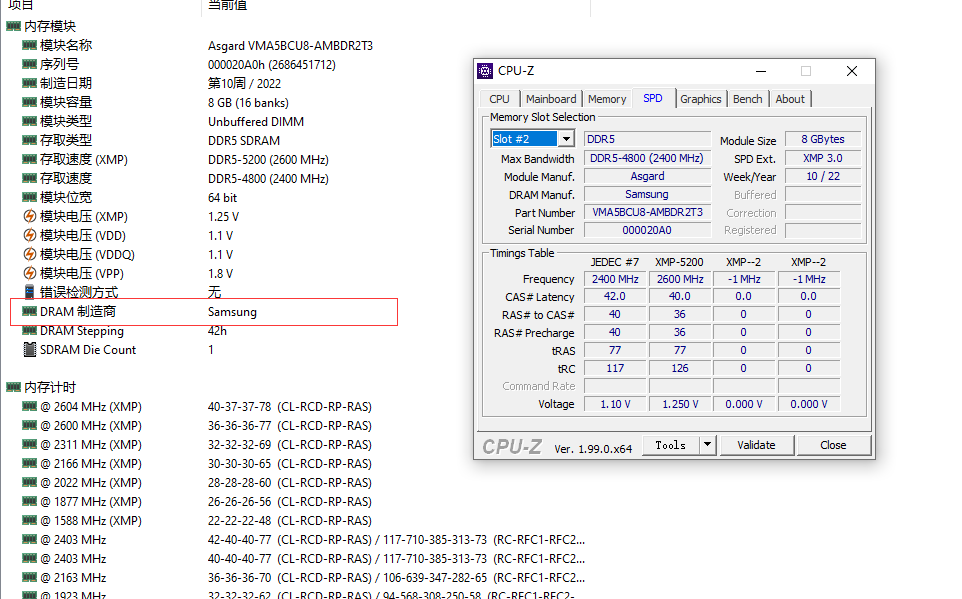Screen dimensions: 962x599
Task: Click the Module Manuf. field showing Asgard
Action: click(647, 177)
